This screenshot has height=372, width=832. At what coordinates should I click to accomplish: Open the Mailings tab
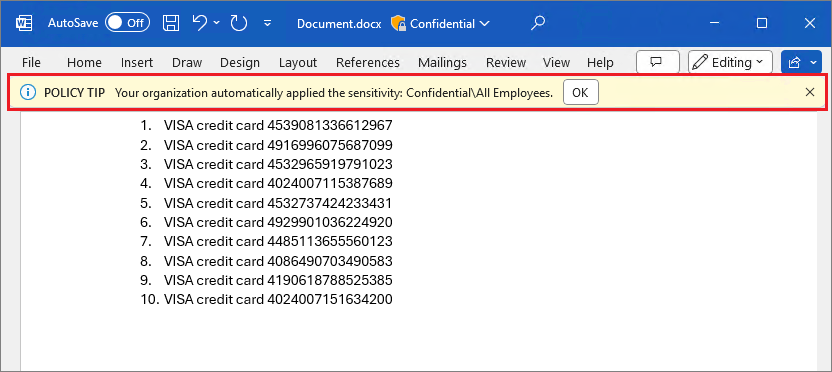coord(443,63)
